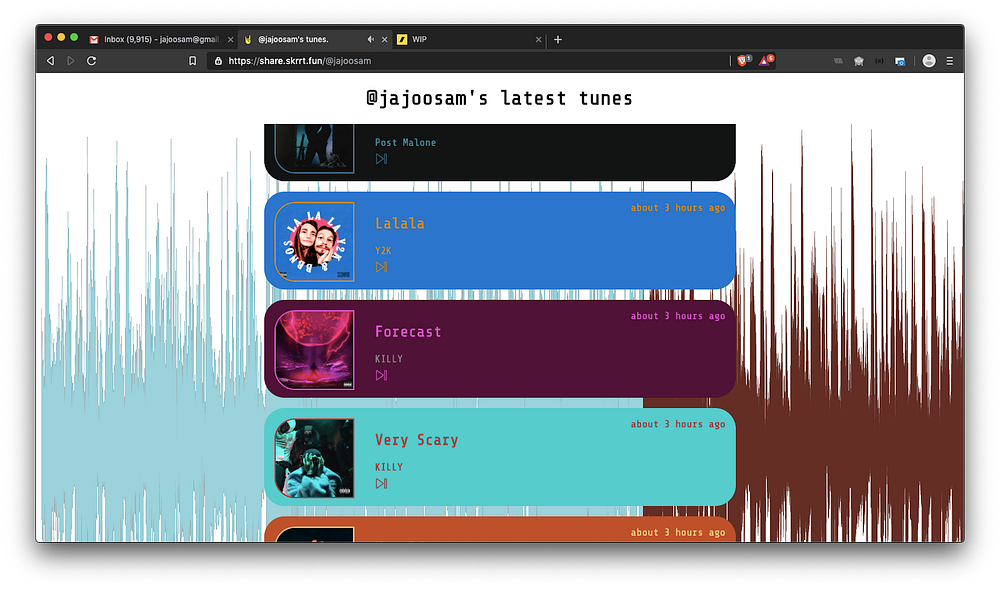Click the graduation cap extension icon
The width and height of the screenshot is (1000, 590).
(859, 61)
